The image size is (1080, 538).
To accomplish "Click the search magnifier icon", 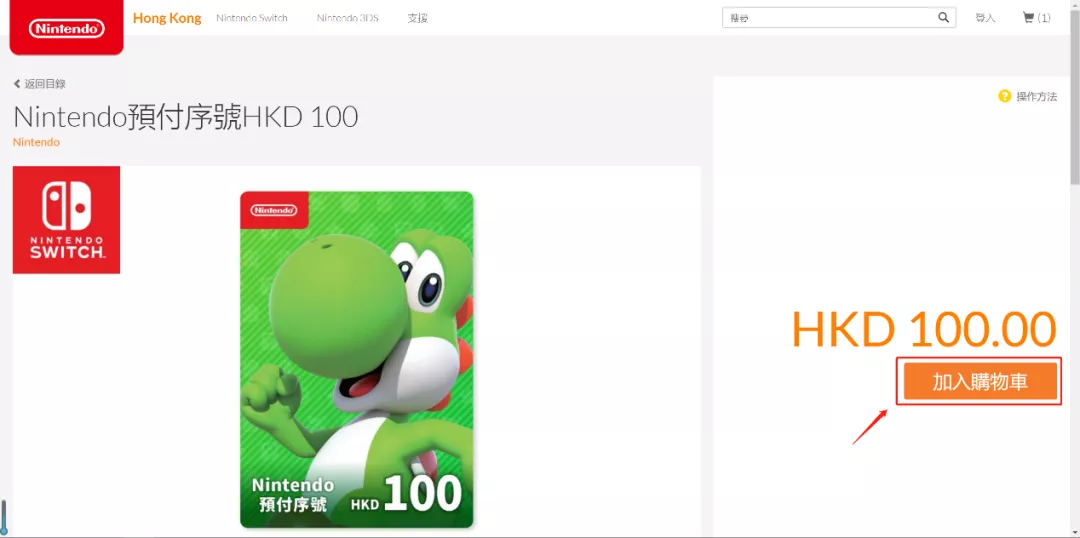I will coord(943,18).
